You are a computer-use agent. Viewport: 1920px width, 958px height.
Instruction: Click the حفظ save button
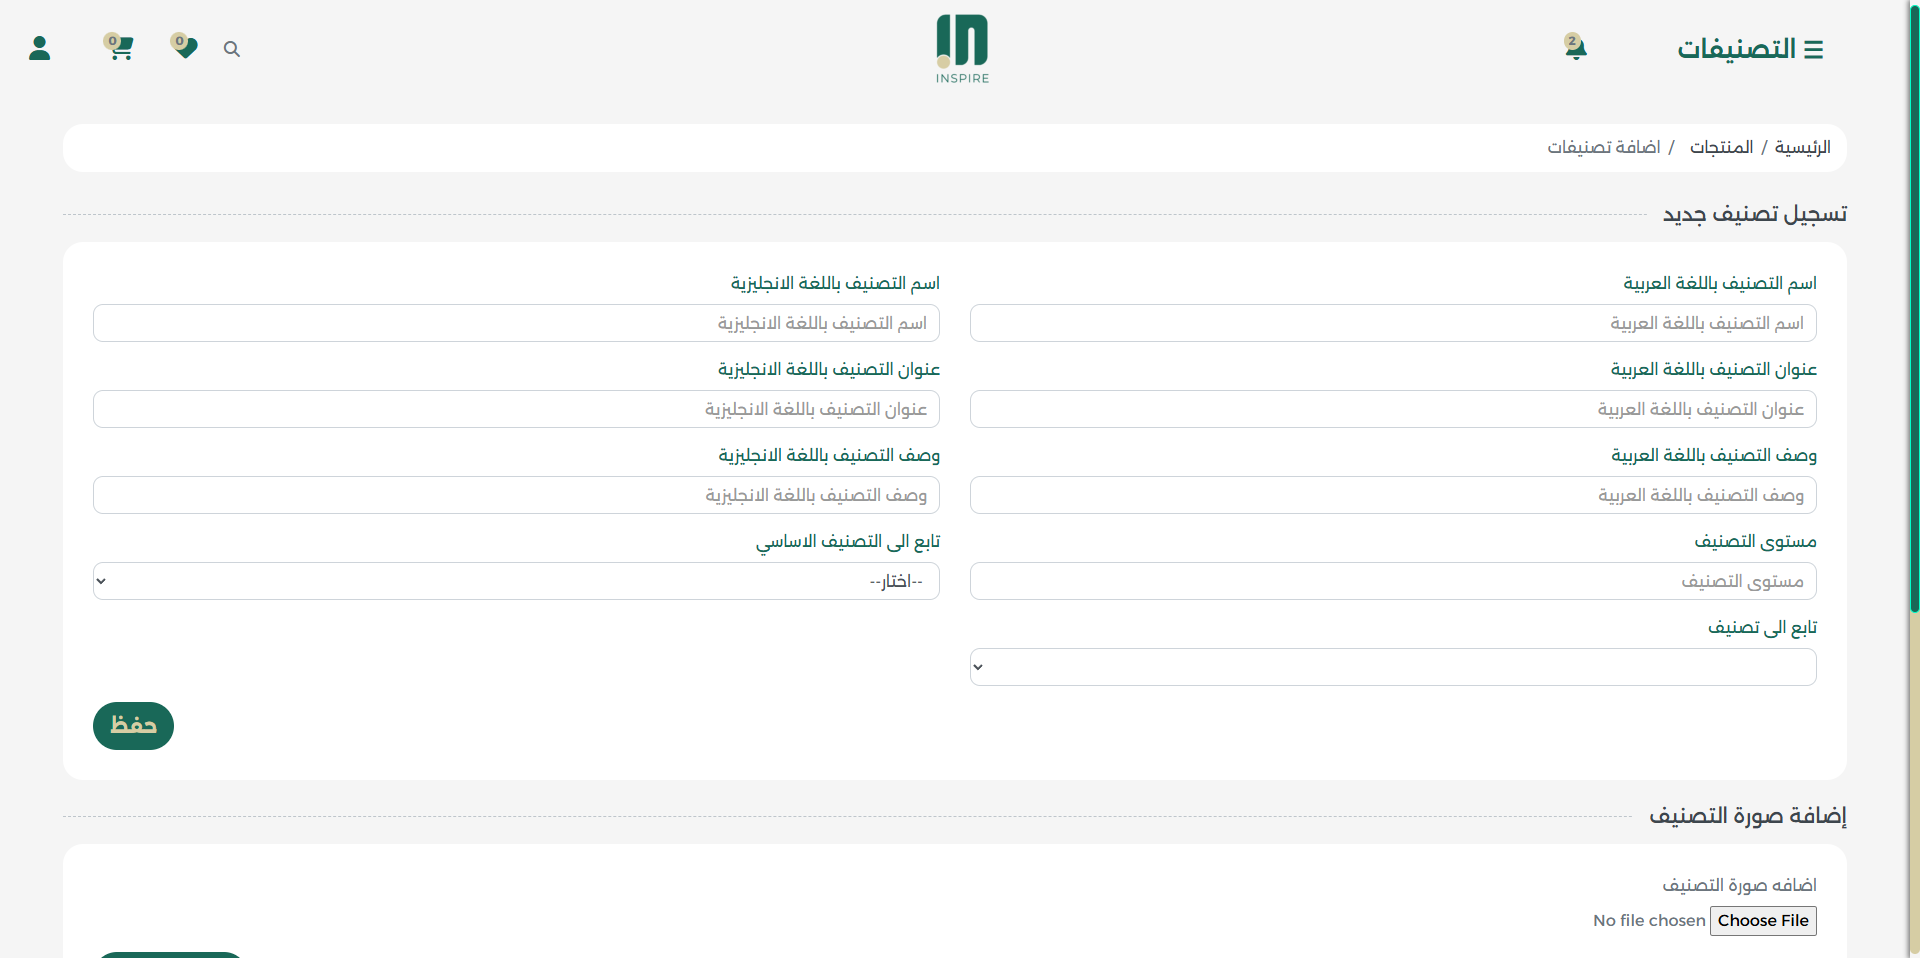click(133, 726)
